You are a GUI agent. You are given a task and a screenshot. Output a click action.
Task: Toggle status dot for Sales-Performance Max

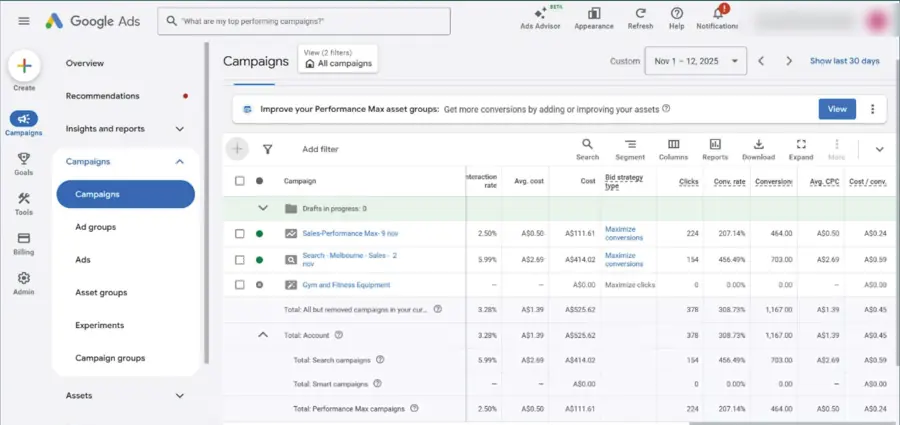pos(259,234)
